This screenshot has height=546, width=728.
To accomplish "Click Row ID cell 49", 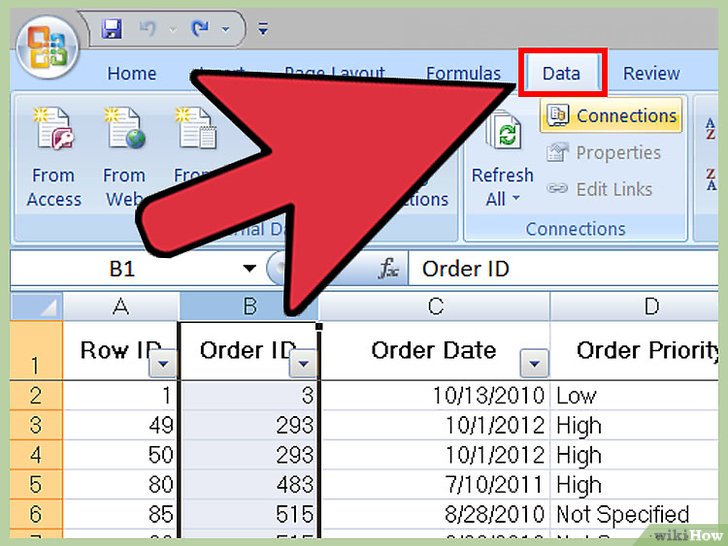I will [x=121, y=425].
